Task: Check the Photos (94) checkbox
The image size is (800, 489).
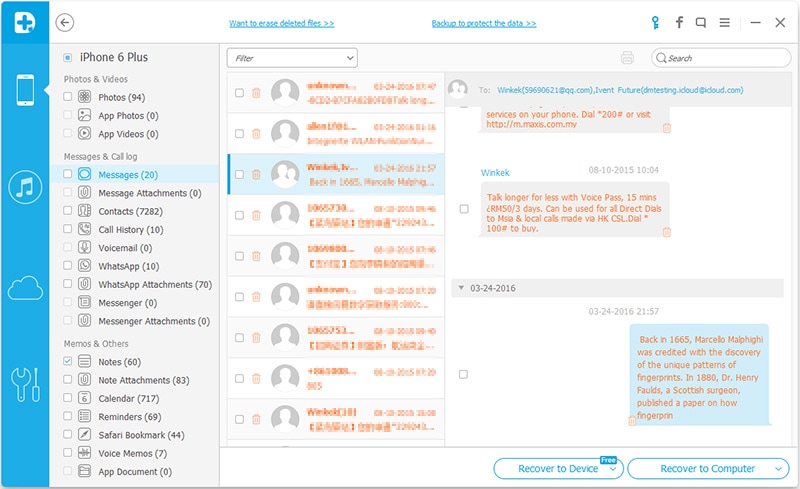Action: (67, 96)
